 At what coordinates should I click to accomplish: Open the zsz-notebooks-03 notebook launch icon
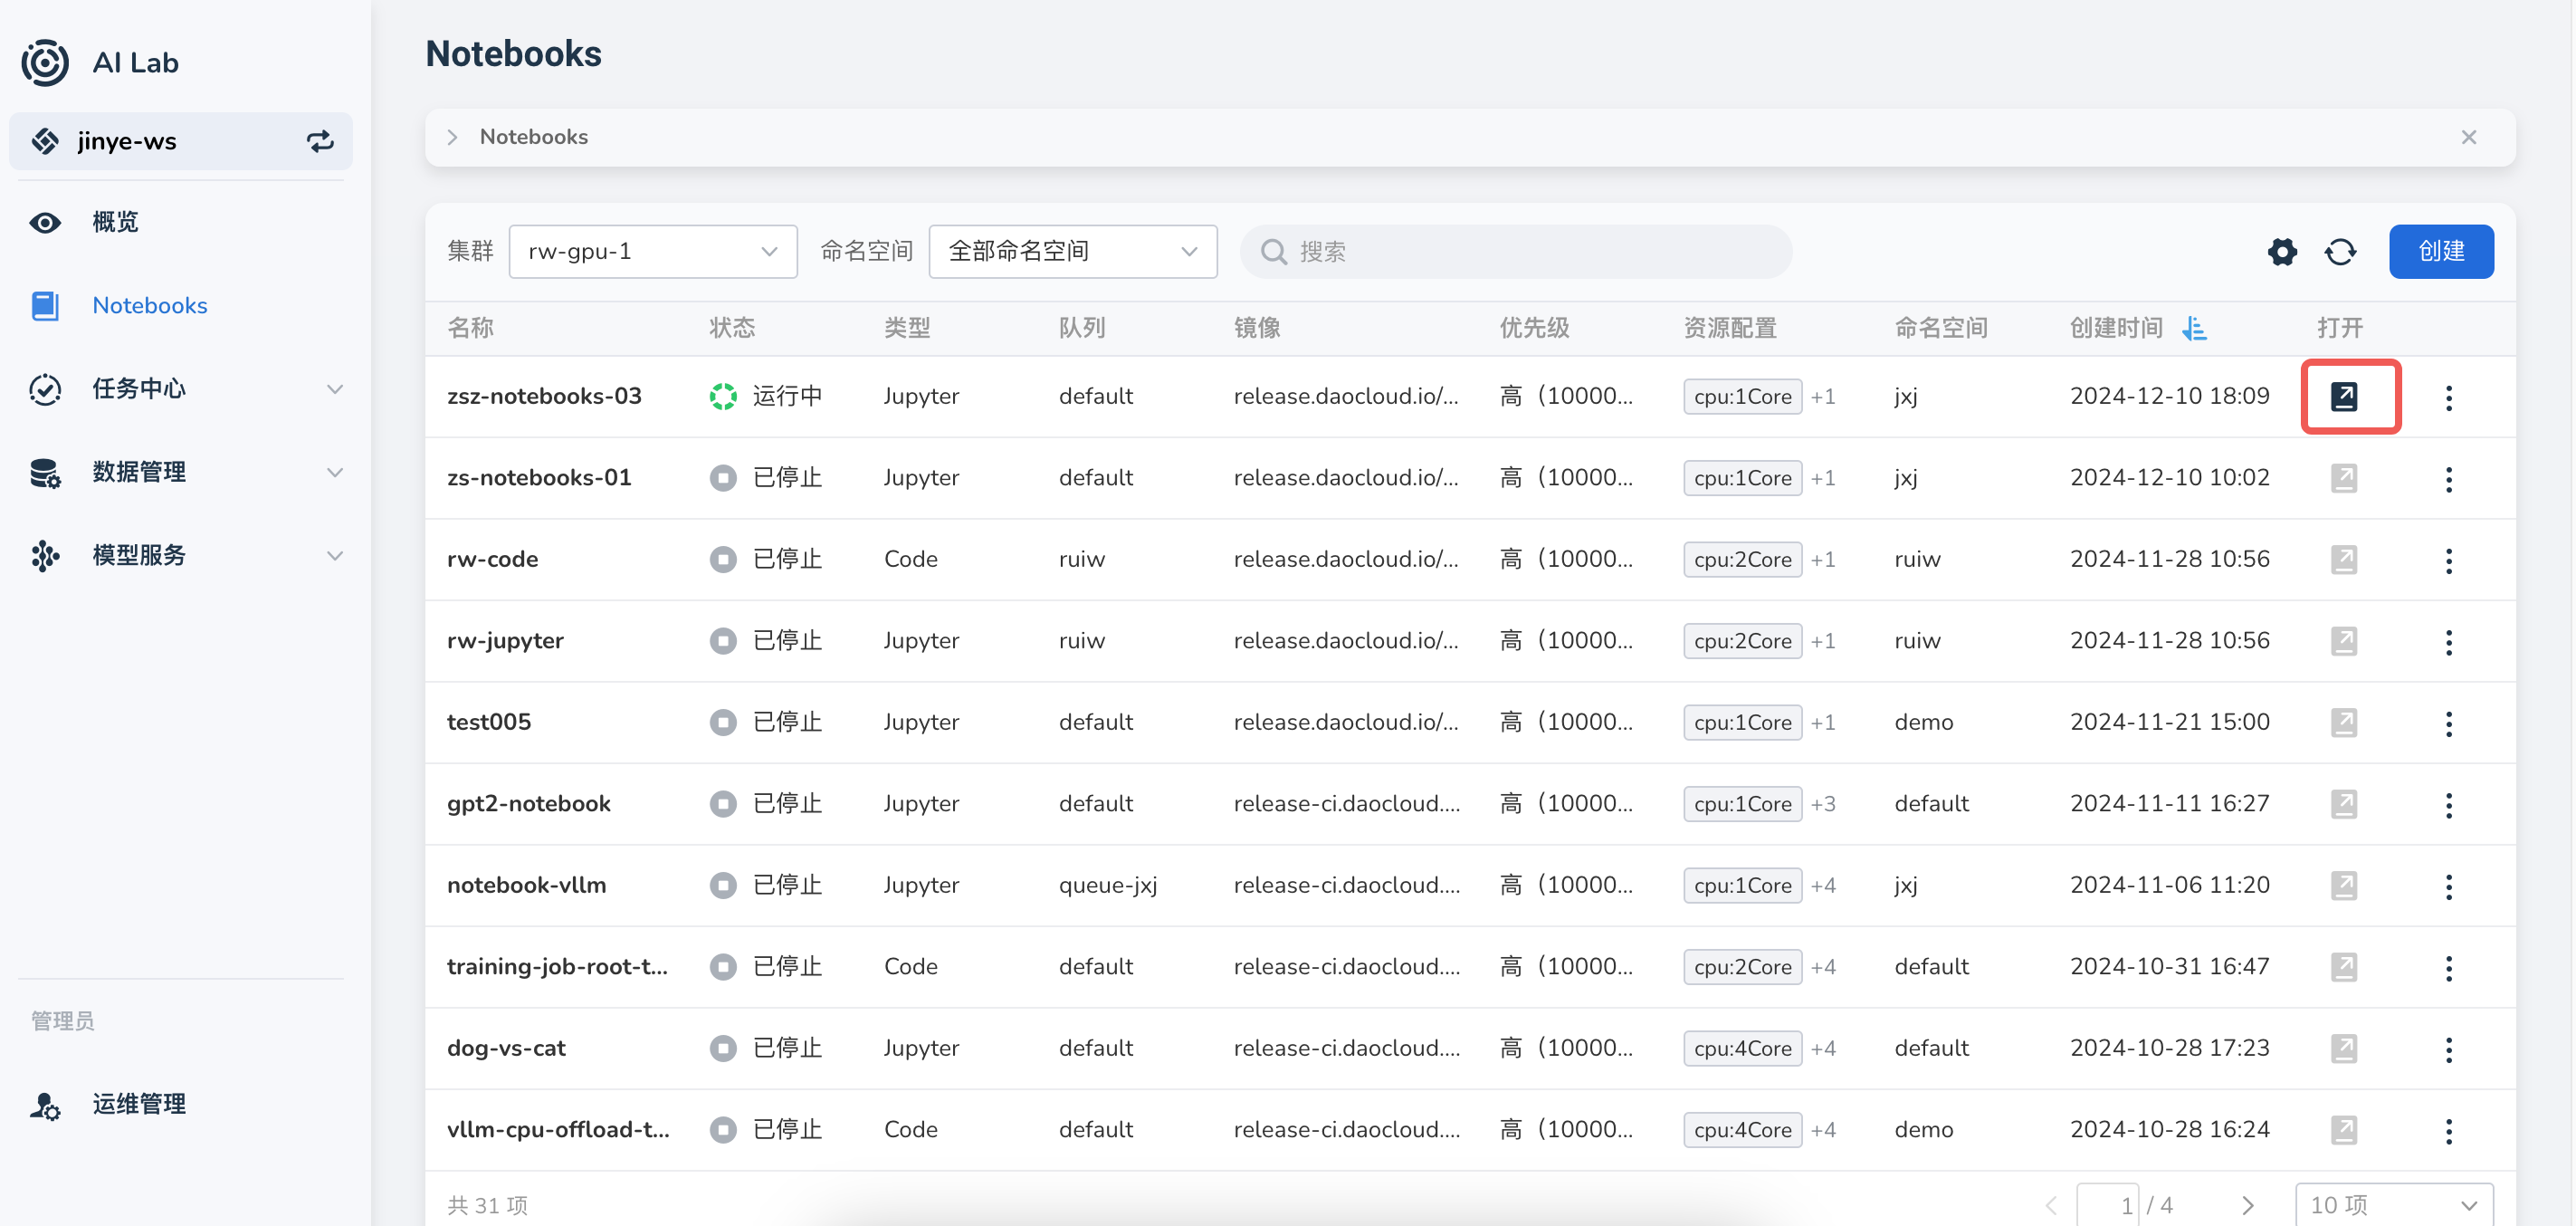coord(2343,396)
